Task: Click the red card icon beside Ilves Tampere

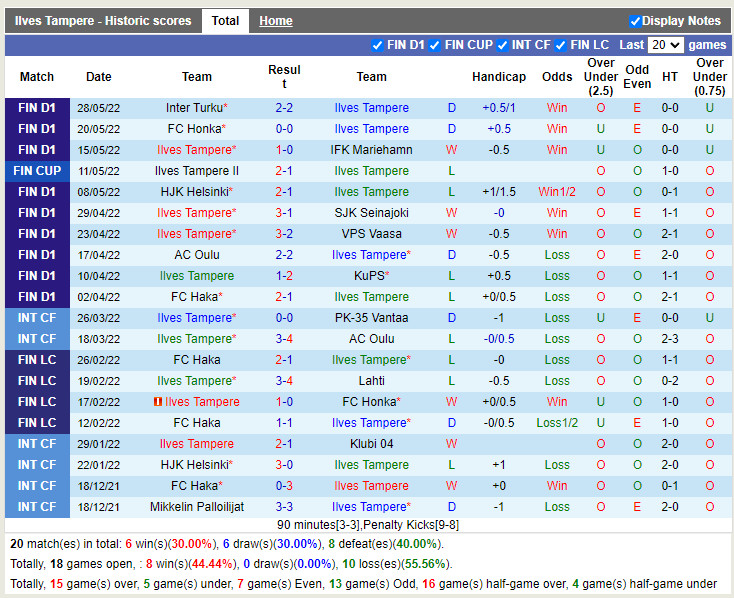Action: click(158, 402)
